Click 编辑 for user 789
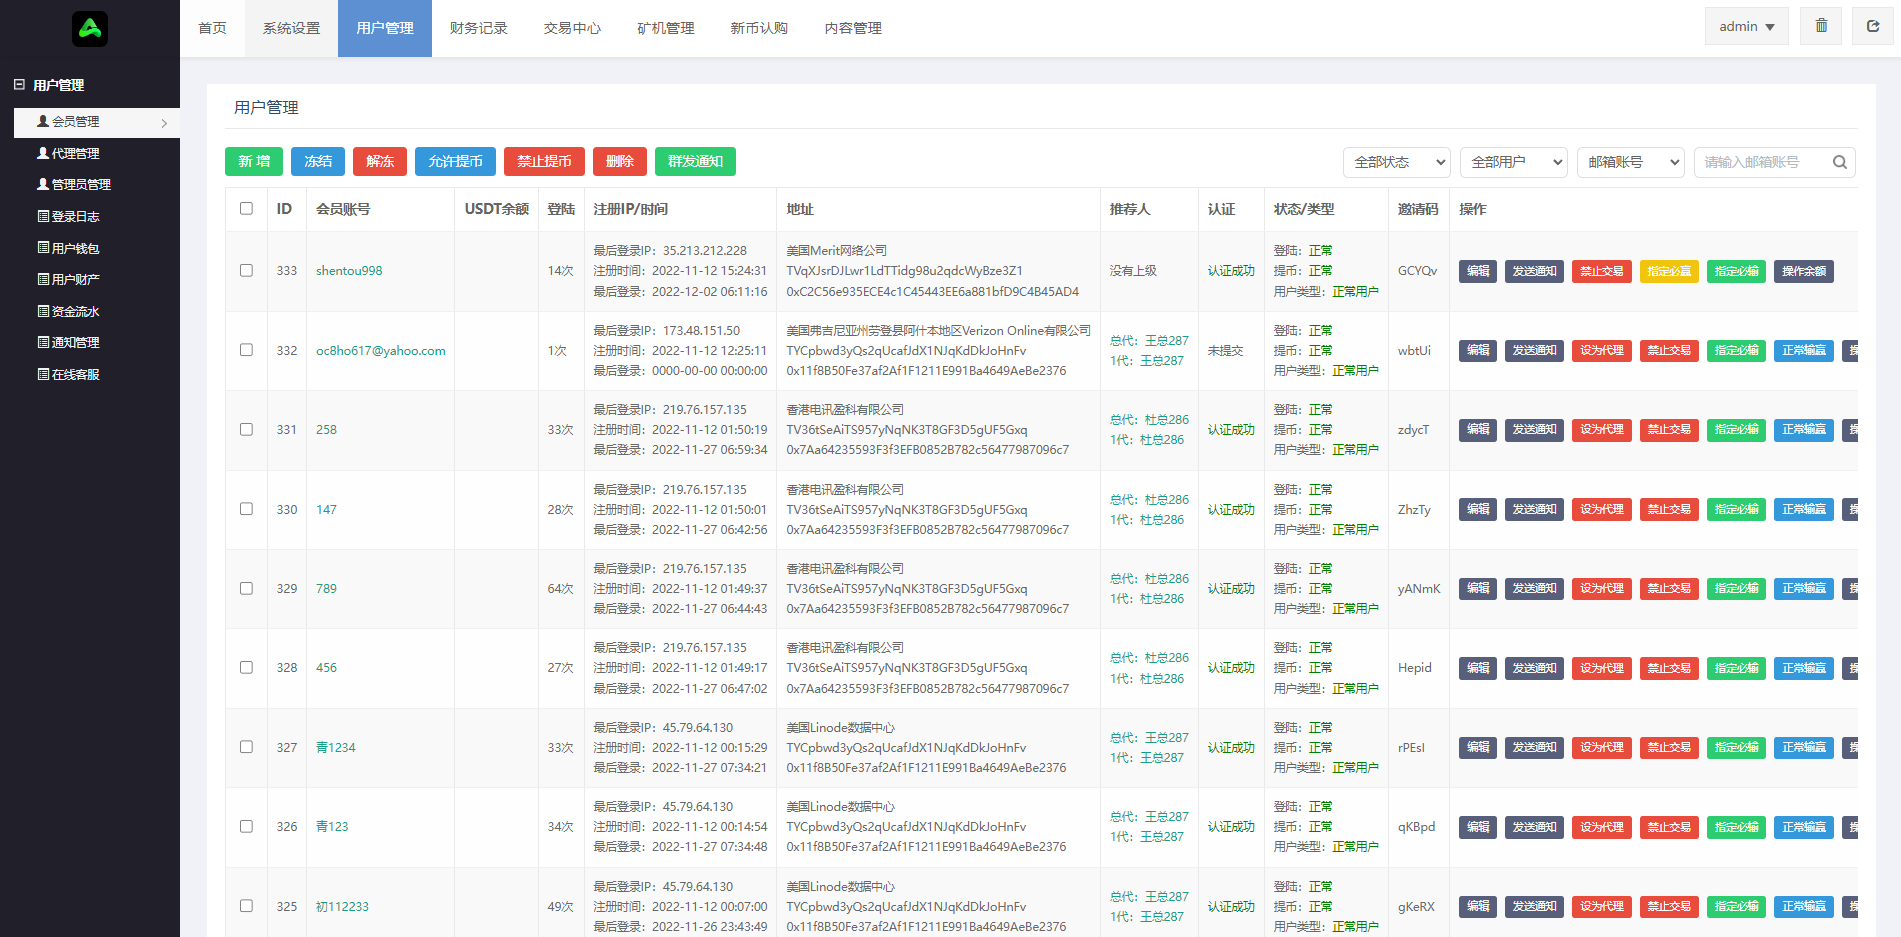 (1478, 588)
